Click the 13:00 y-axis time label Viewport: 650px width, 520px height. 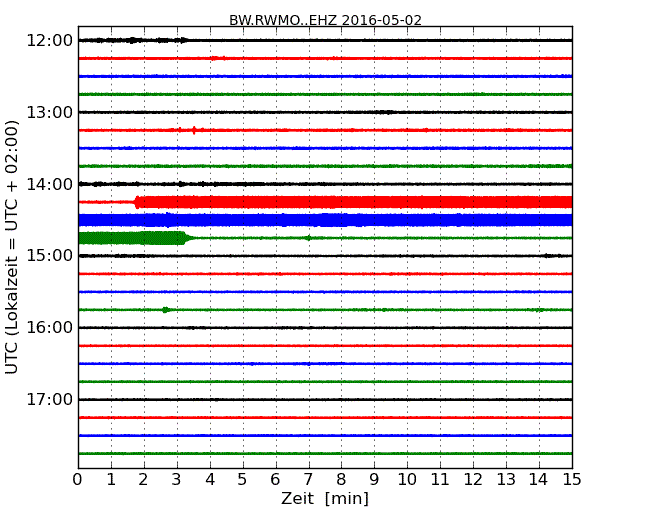point(49,112)
